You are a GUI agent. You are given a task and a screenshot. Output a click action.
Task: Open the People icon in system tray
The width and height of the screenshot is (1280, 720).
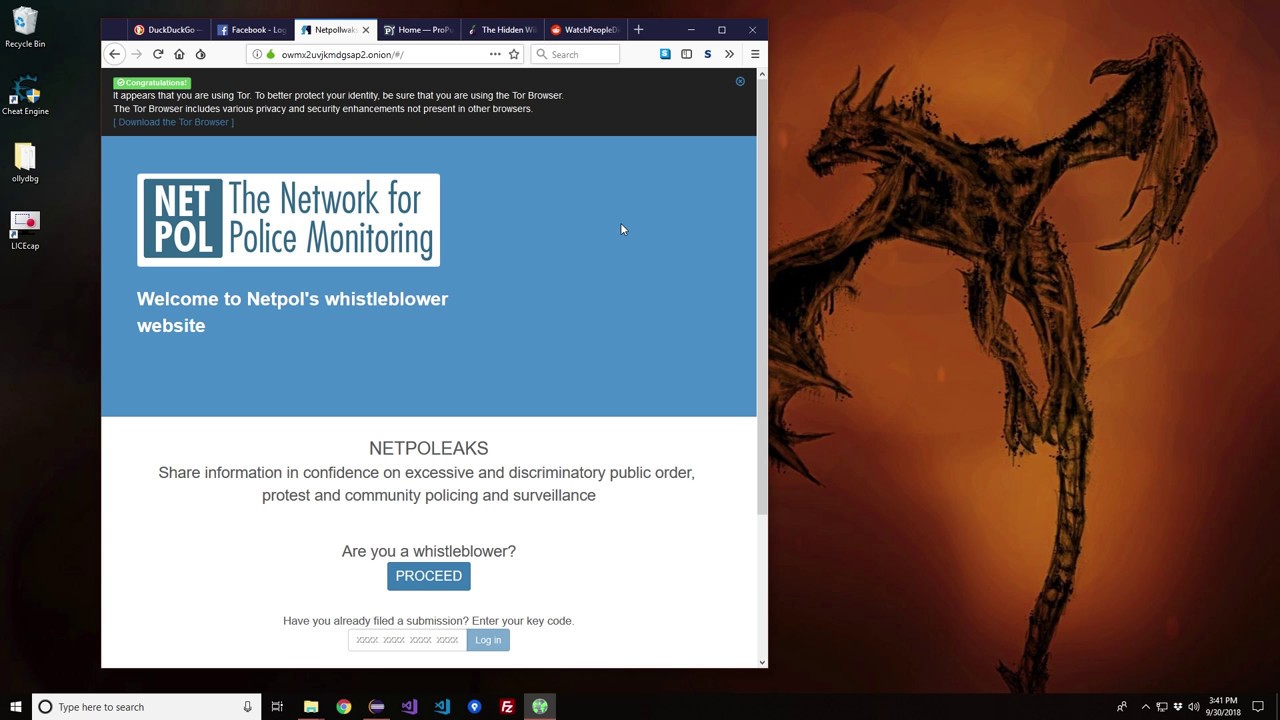click(1122, 707)
